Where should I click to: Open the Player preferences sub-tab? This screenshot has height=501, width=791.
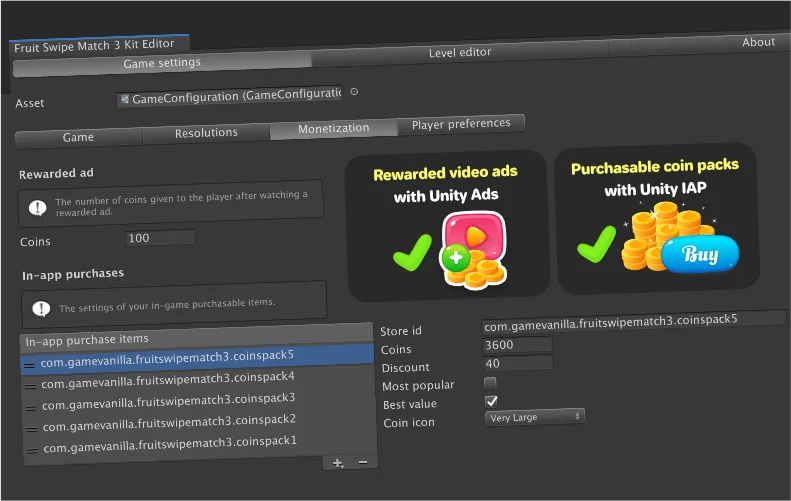(461, 124)
